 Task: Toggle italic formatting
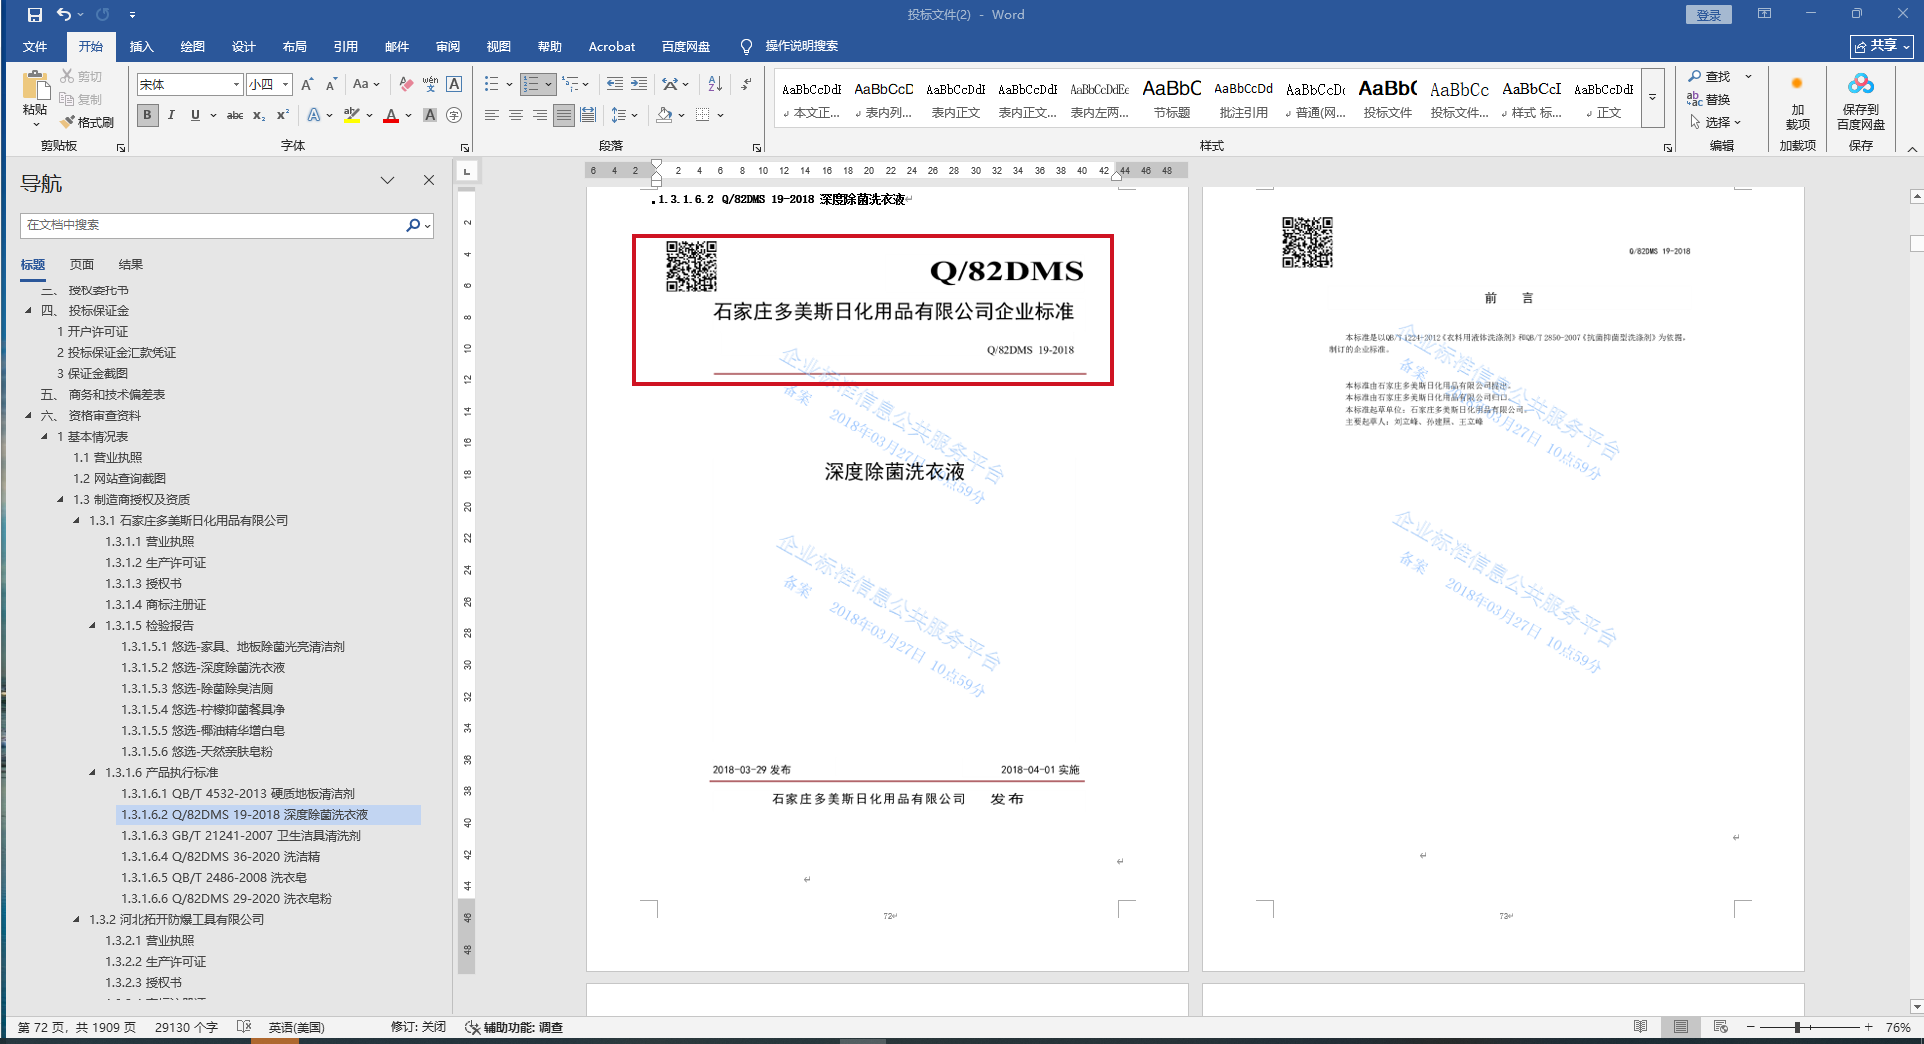click(x=172, y=115)
